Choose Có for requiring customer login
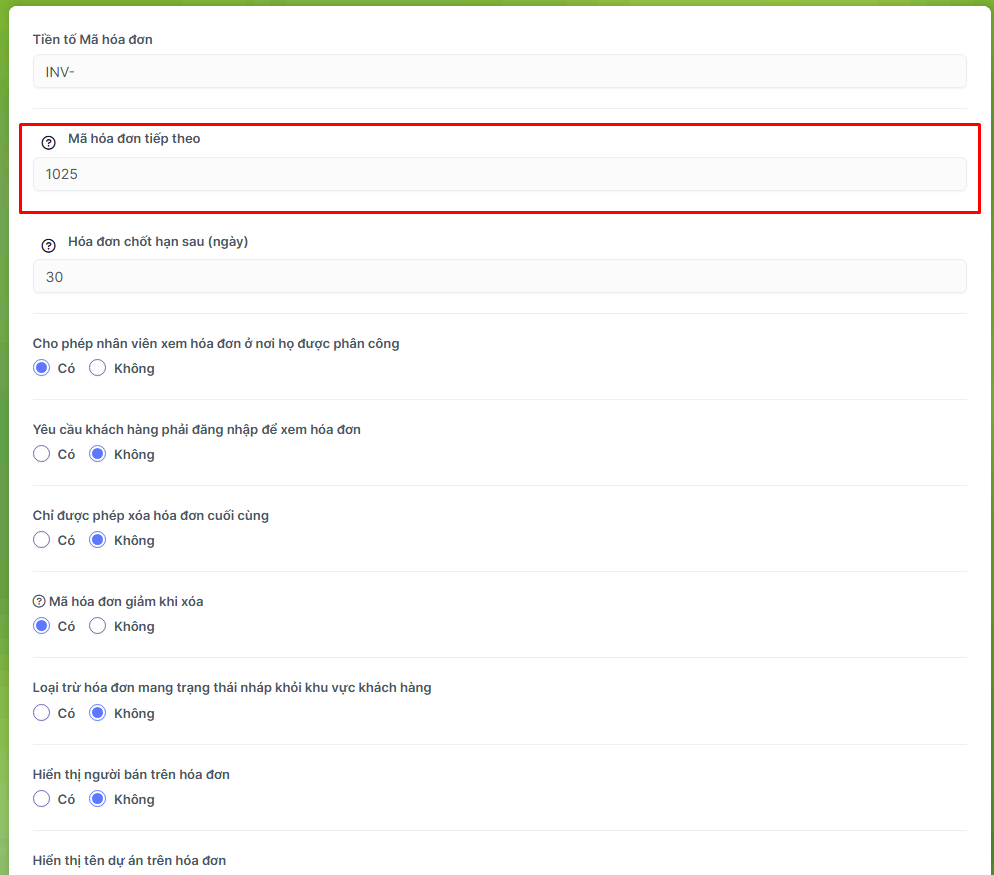This screenshot has width=994, height=875. (x=42, y=454)
